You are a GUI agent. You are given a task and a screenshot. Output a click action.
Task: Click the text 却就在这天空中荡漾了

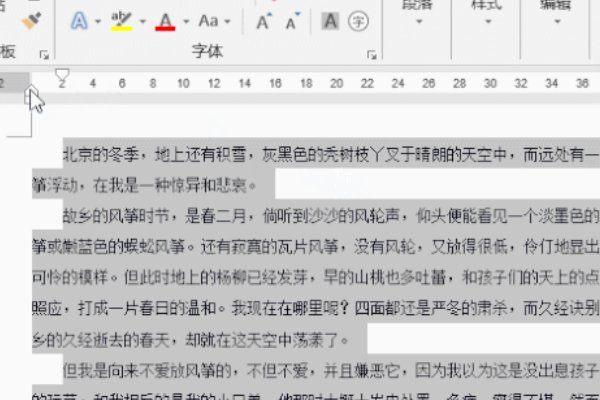click(261, 340)
